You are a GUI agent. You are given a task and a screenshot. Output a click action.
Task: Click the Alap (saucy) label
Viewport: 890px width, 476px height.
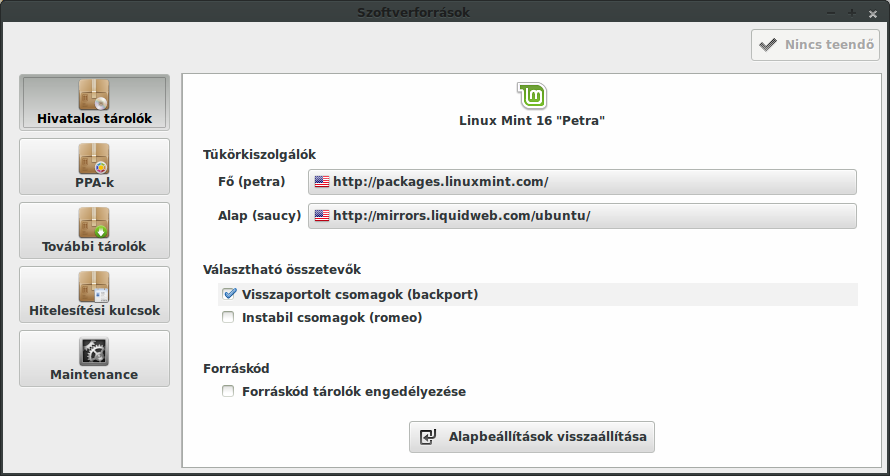click(x=259, y=216)
